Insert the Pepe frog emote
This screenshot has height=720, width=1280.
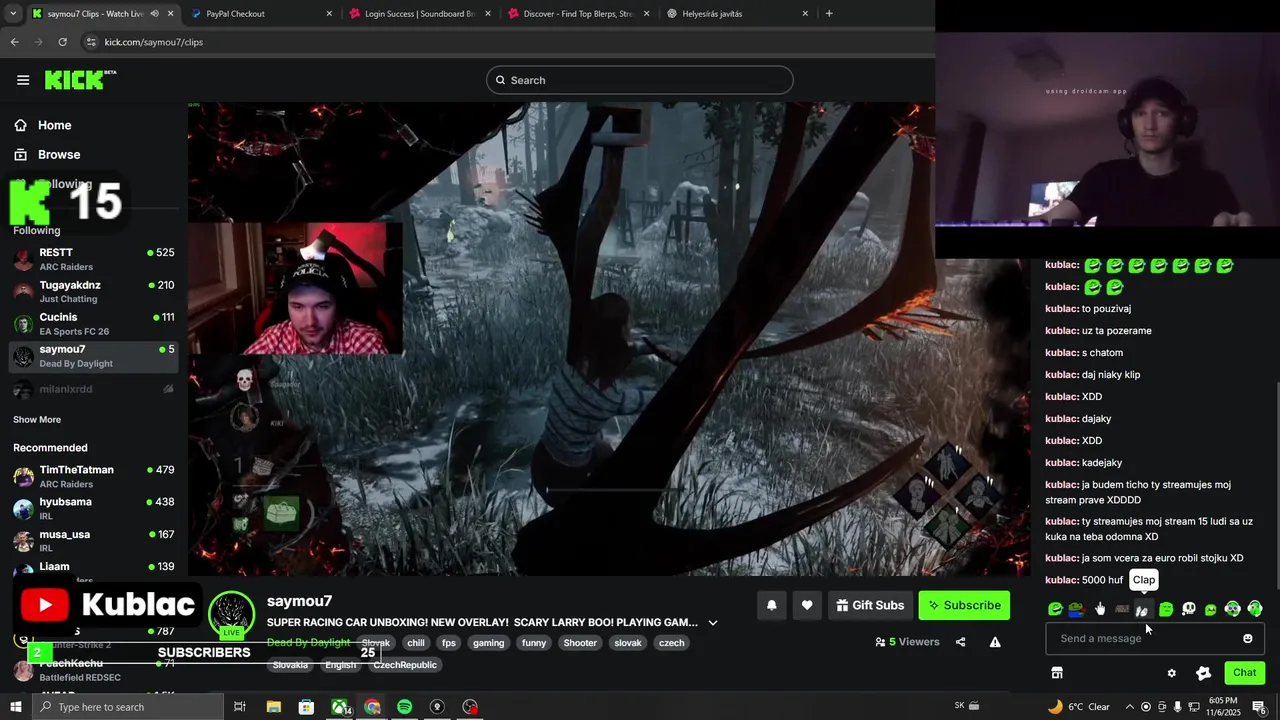click(1076, 609)
